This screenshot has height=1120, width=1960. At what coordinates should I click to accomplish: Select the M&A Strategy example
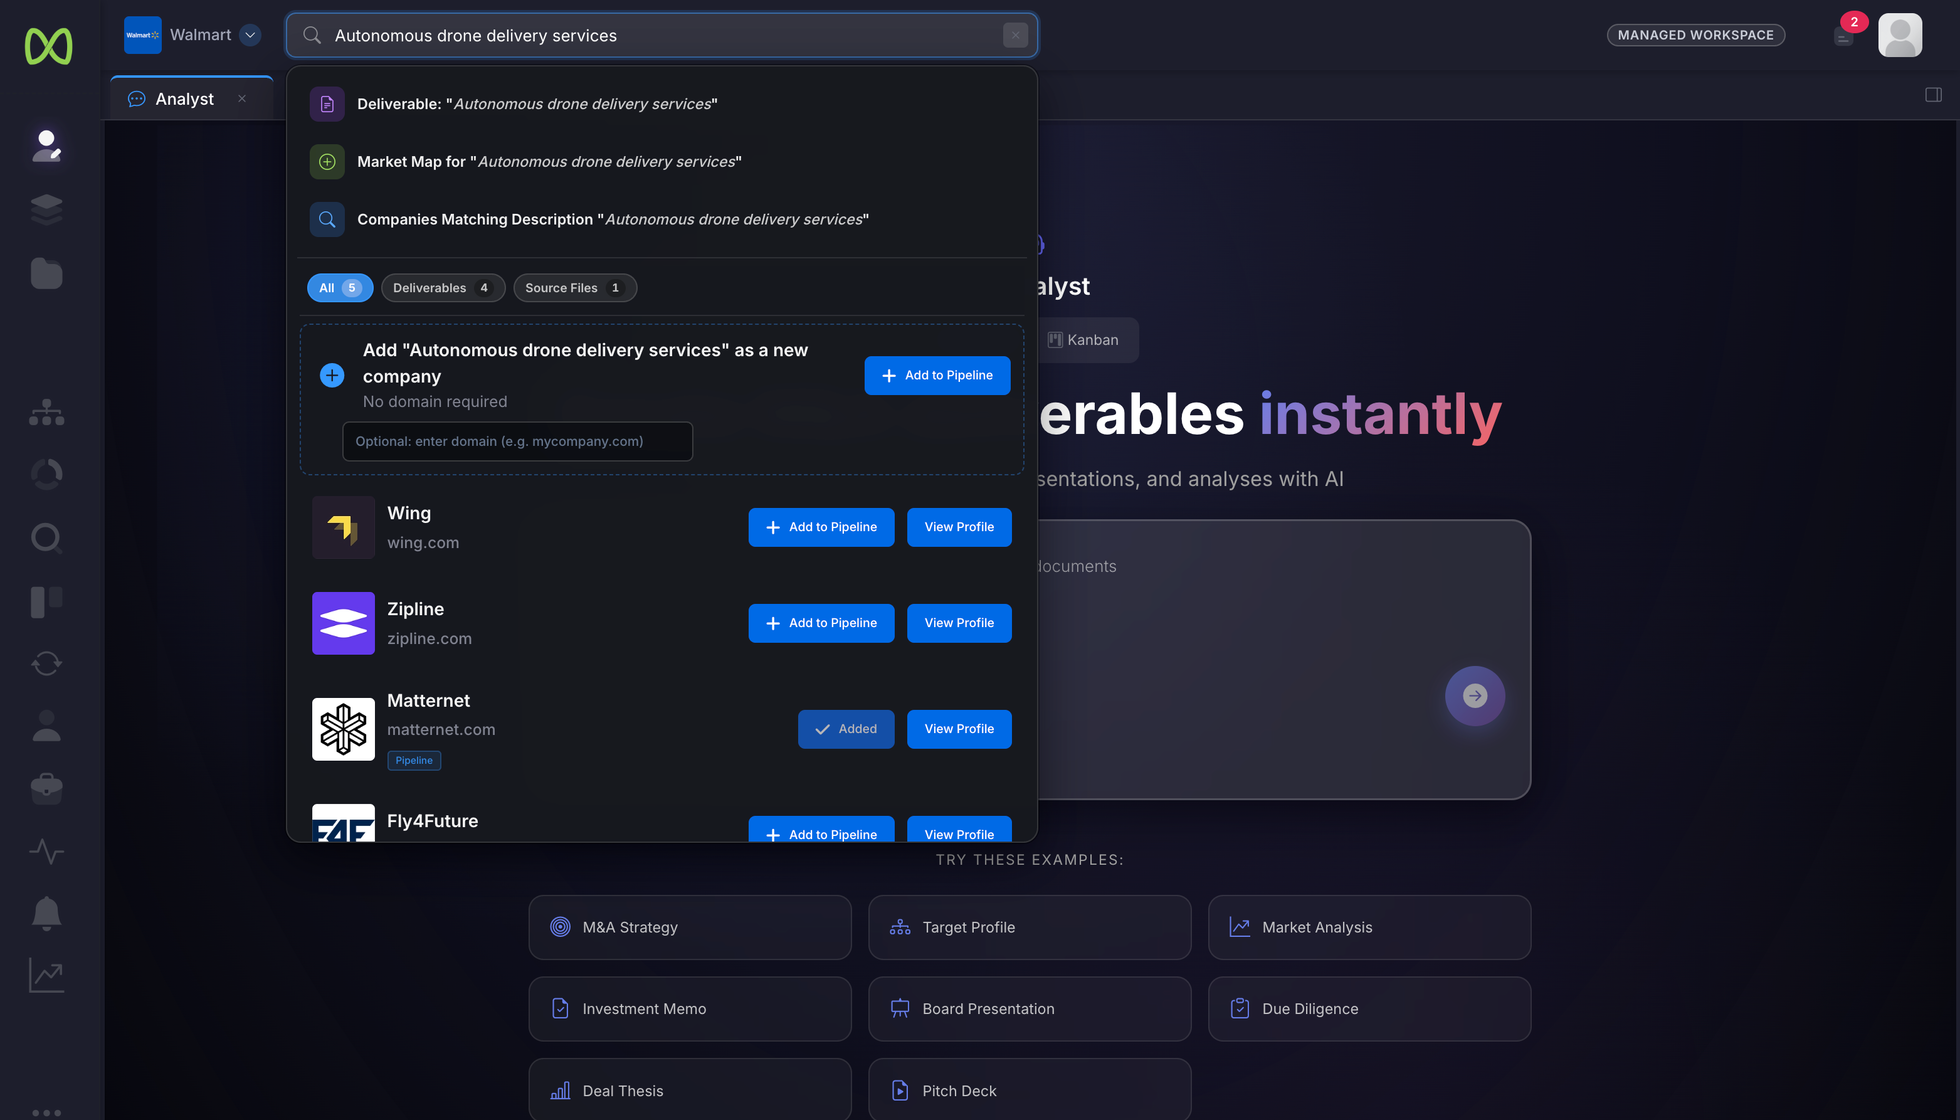[690, 928]
